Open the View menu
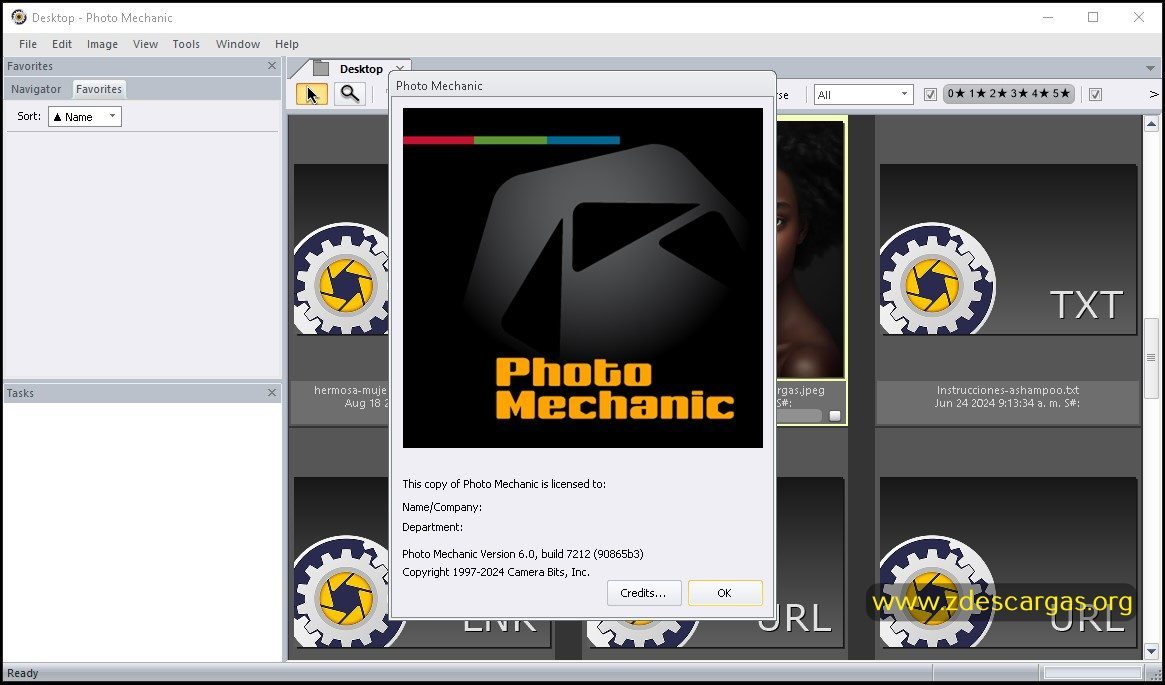The image size is (1165, 685). point(146,44)
